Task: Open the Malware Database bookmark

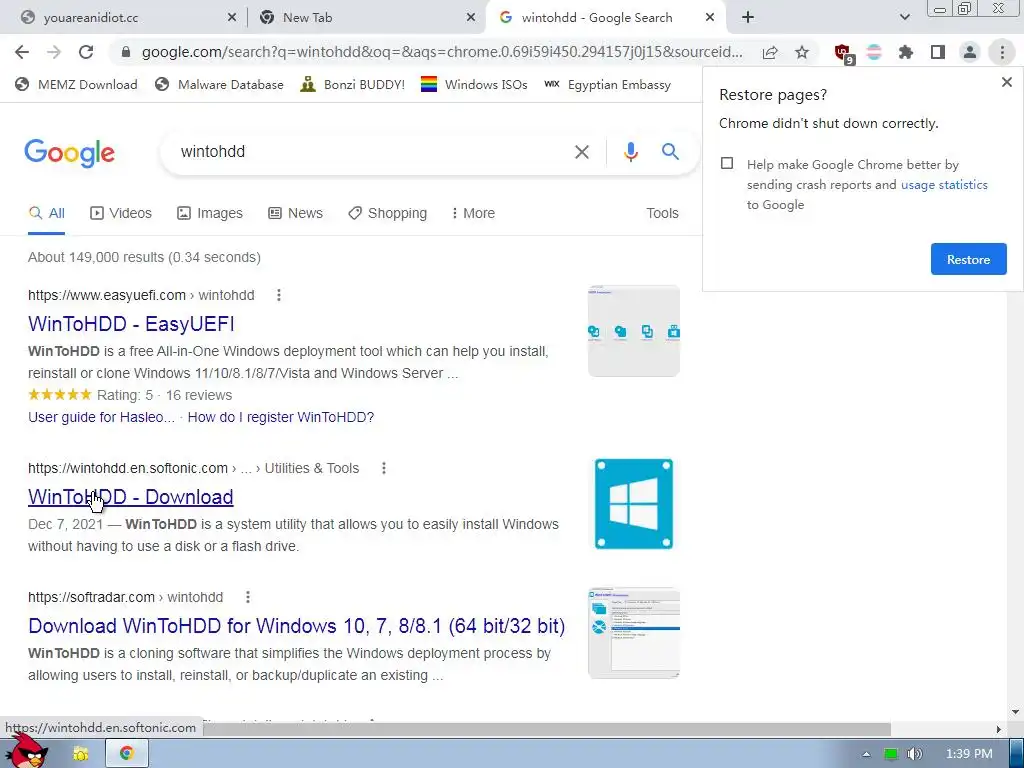Action: [x=219, y=84]
